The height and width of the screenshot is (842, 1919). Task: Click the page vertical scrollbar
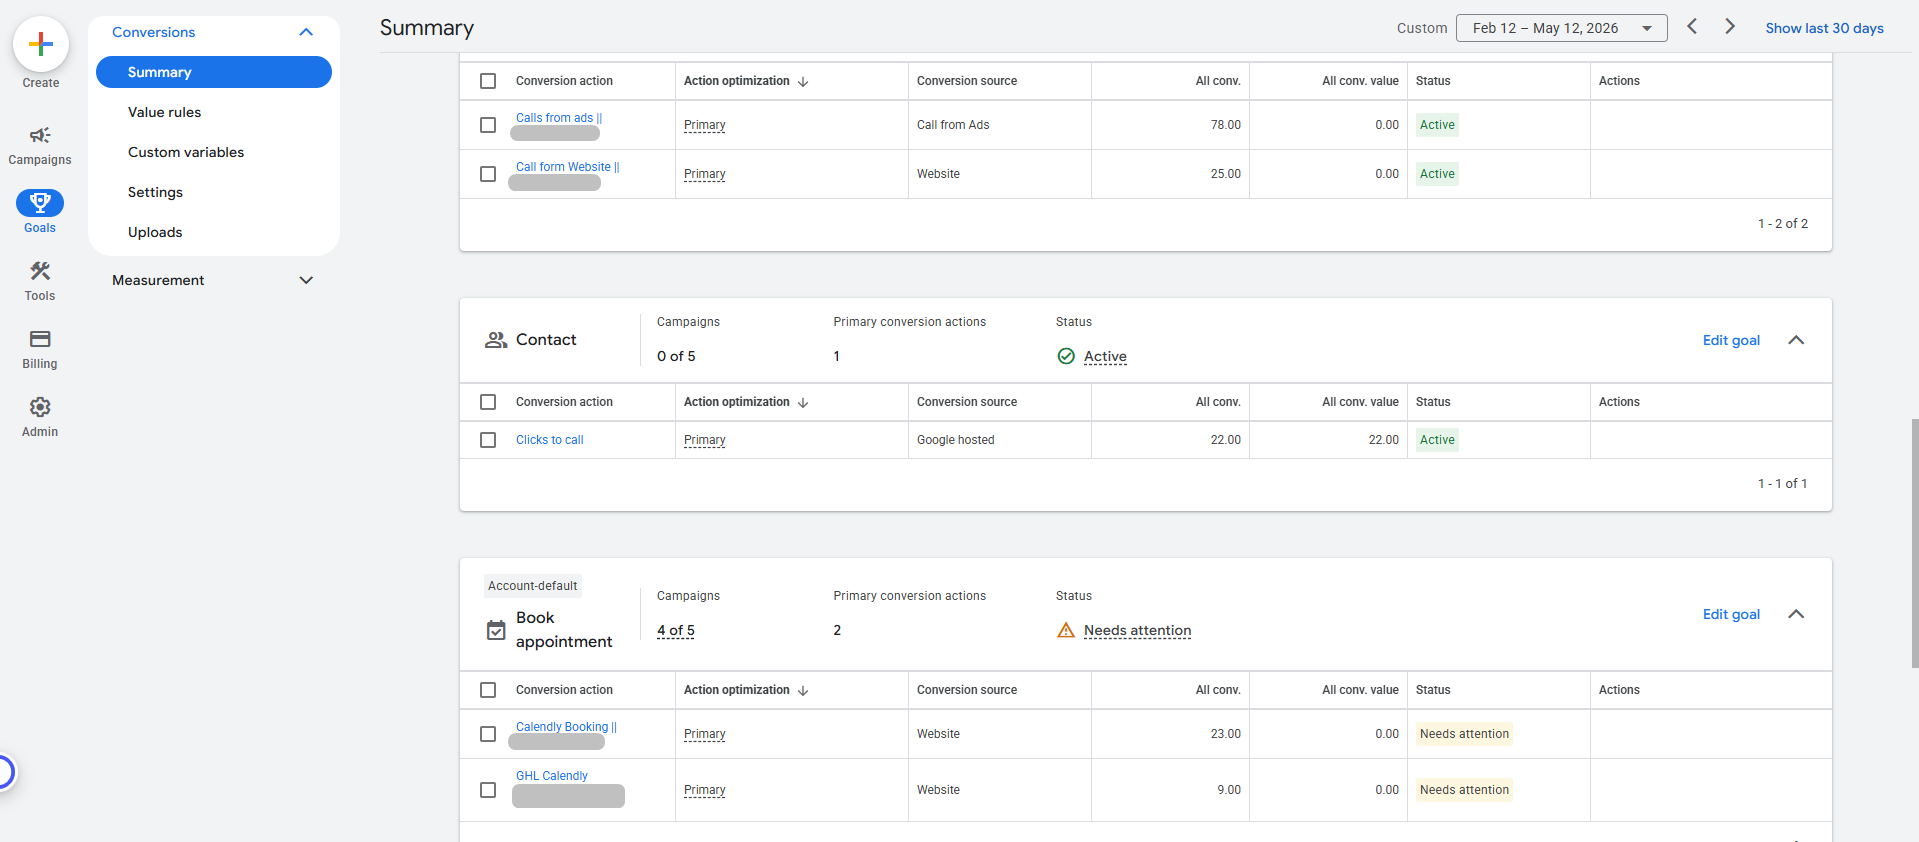[x=1914, y=543]
